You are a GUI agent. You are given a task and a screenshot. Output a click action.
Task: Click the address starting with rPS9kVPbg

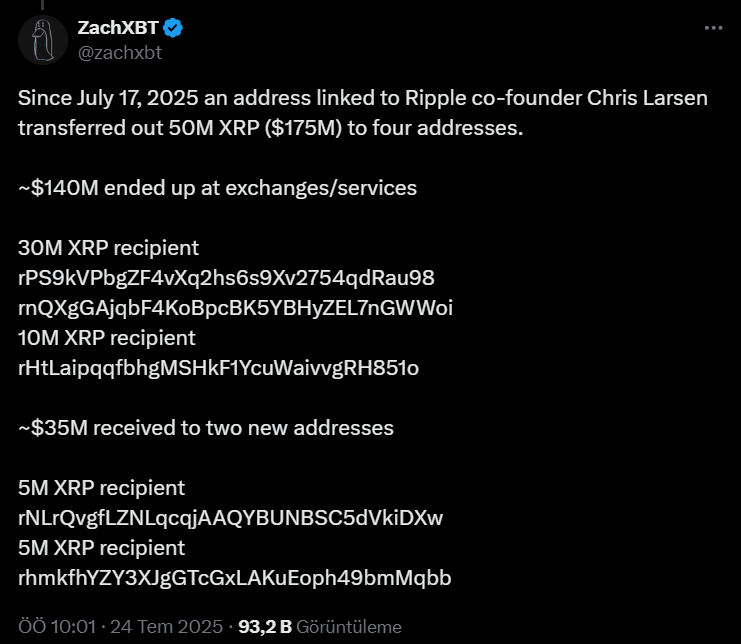pyautogui.click(x=226, y=277)
